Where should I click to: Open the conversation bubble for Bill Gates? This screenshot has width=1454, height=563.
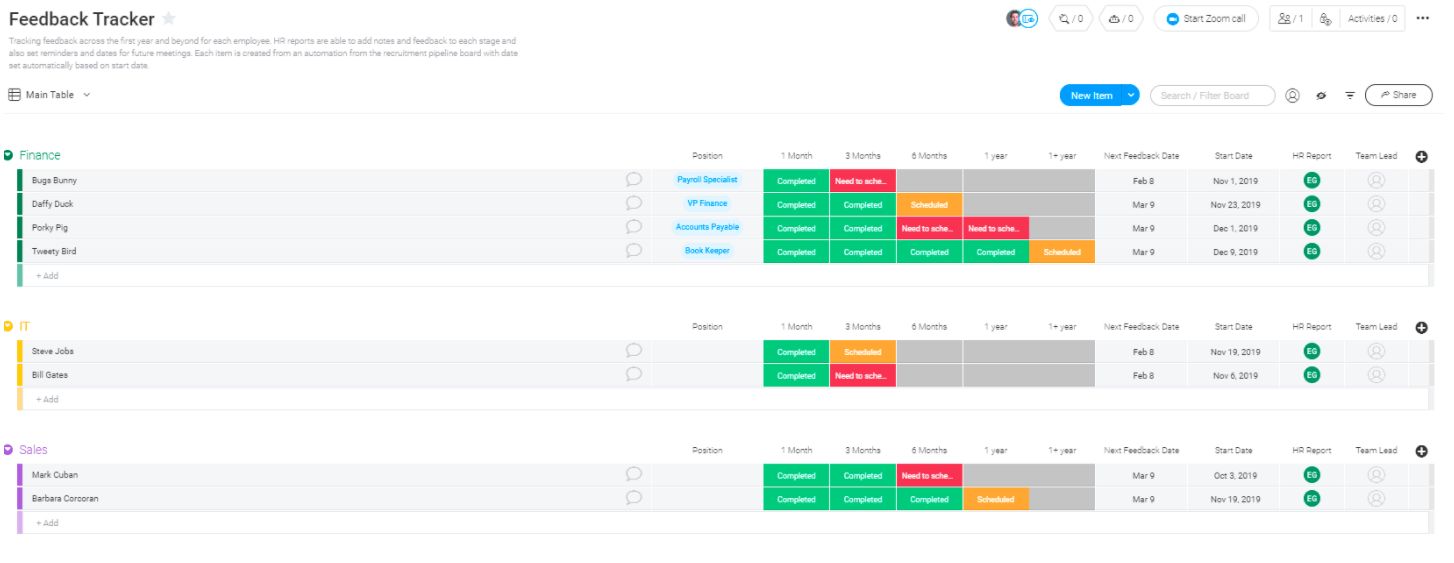(x=634, y=375)
